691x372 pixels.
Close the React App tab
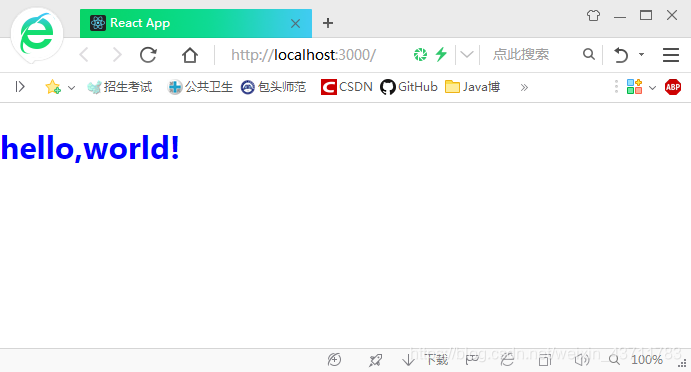[x=295, y=23]
